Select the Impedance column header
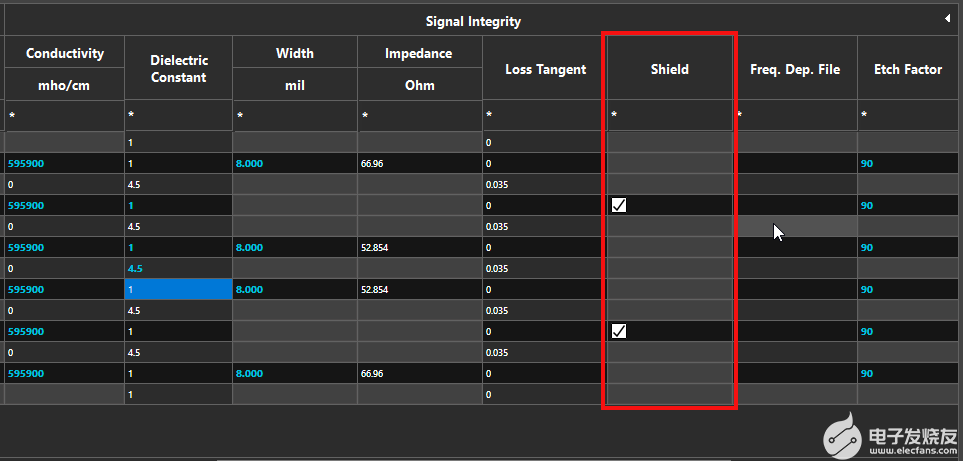963x461 pixels. pyautogui.click(x=419, y=53)
